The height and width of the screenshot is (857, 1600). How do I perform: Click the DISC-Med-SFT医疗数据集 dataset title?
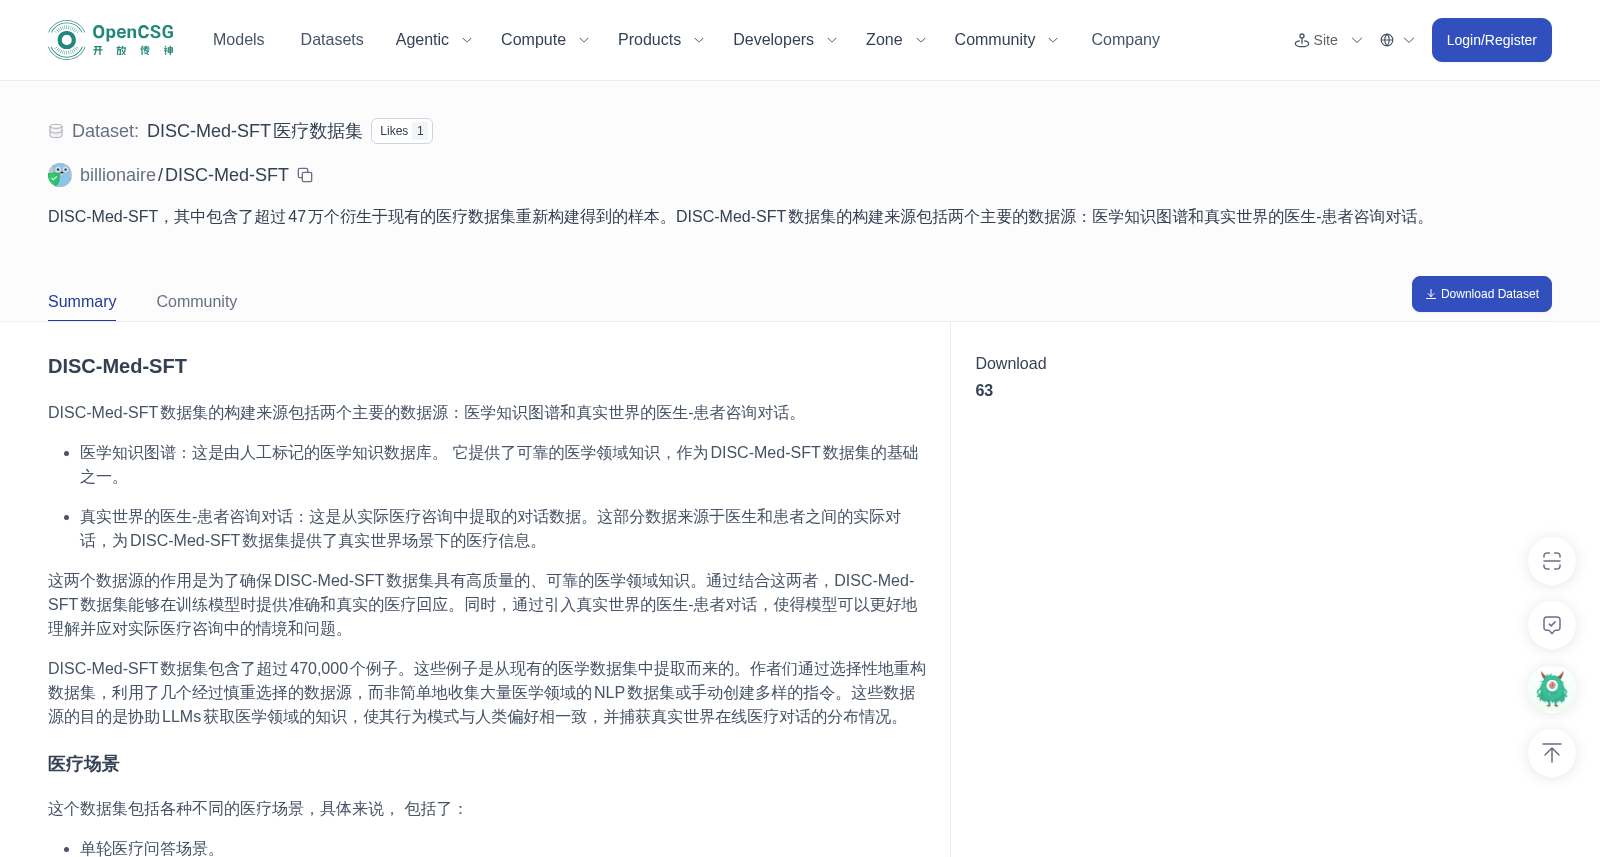pyautogui.click(x=254, y=131)
